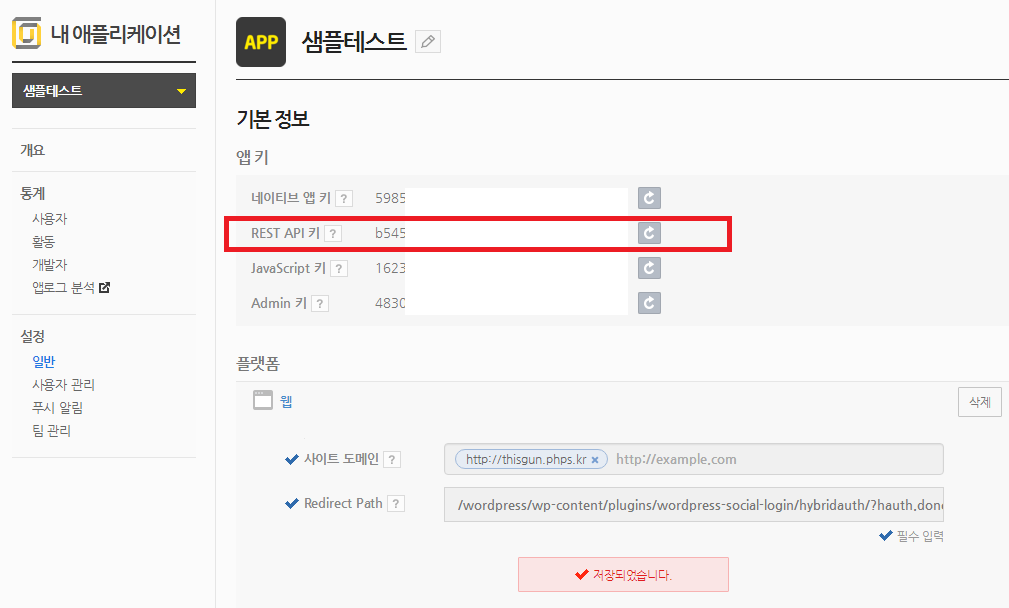Go to 개요 in sidebar
Image resolution: width=1009 pixels, height=608 pixels.
tap(32, 150)
